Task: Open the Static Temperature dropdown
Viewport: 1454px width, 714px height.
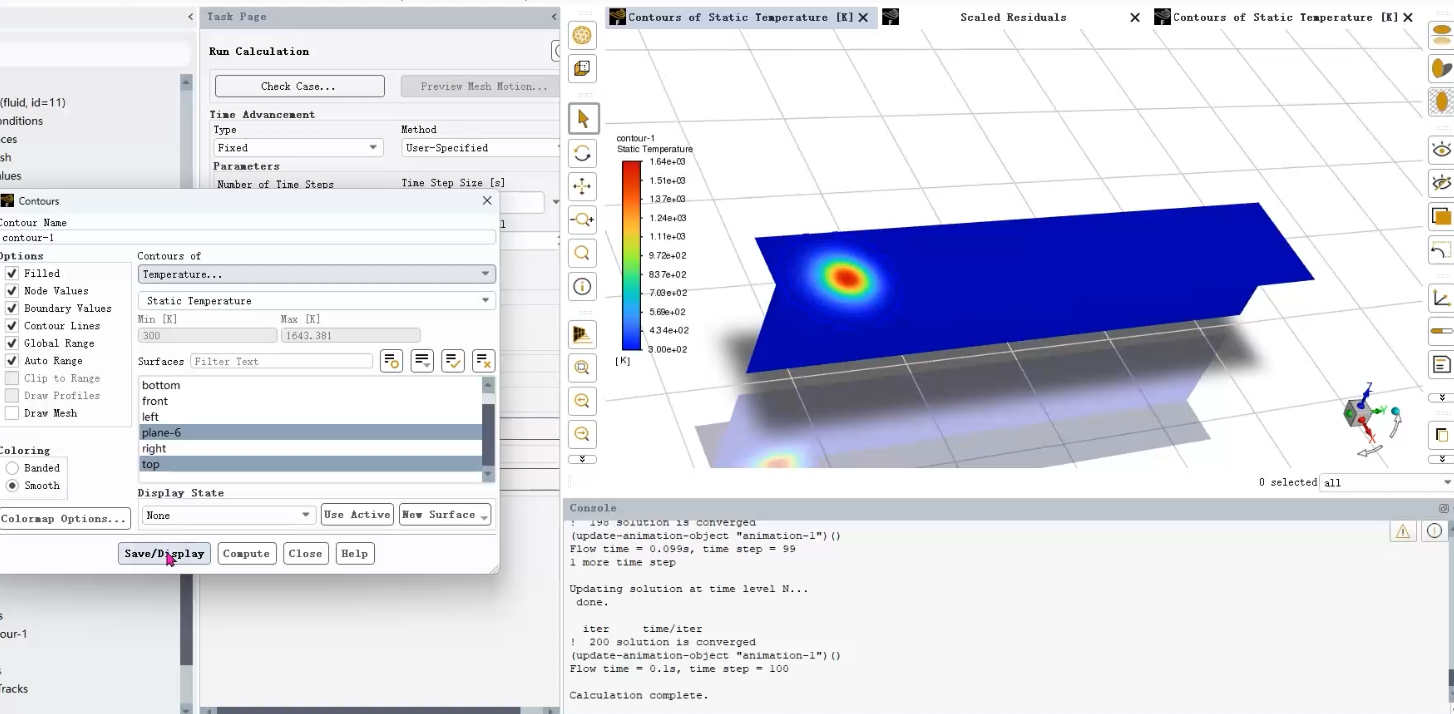Action: pyautogui.click(x=316, y=301)
